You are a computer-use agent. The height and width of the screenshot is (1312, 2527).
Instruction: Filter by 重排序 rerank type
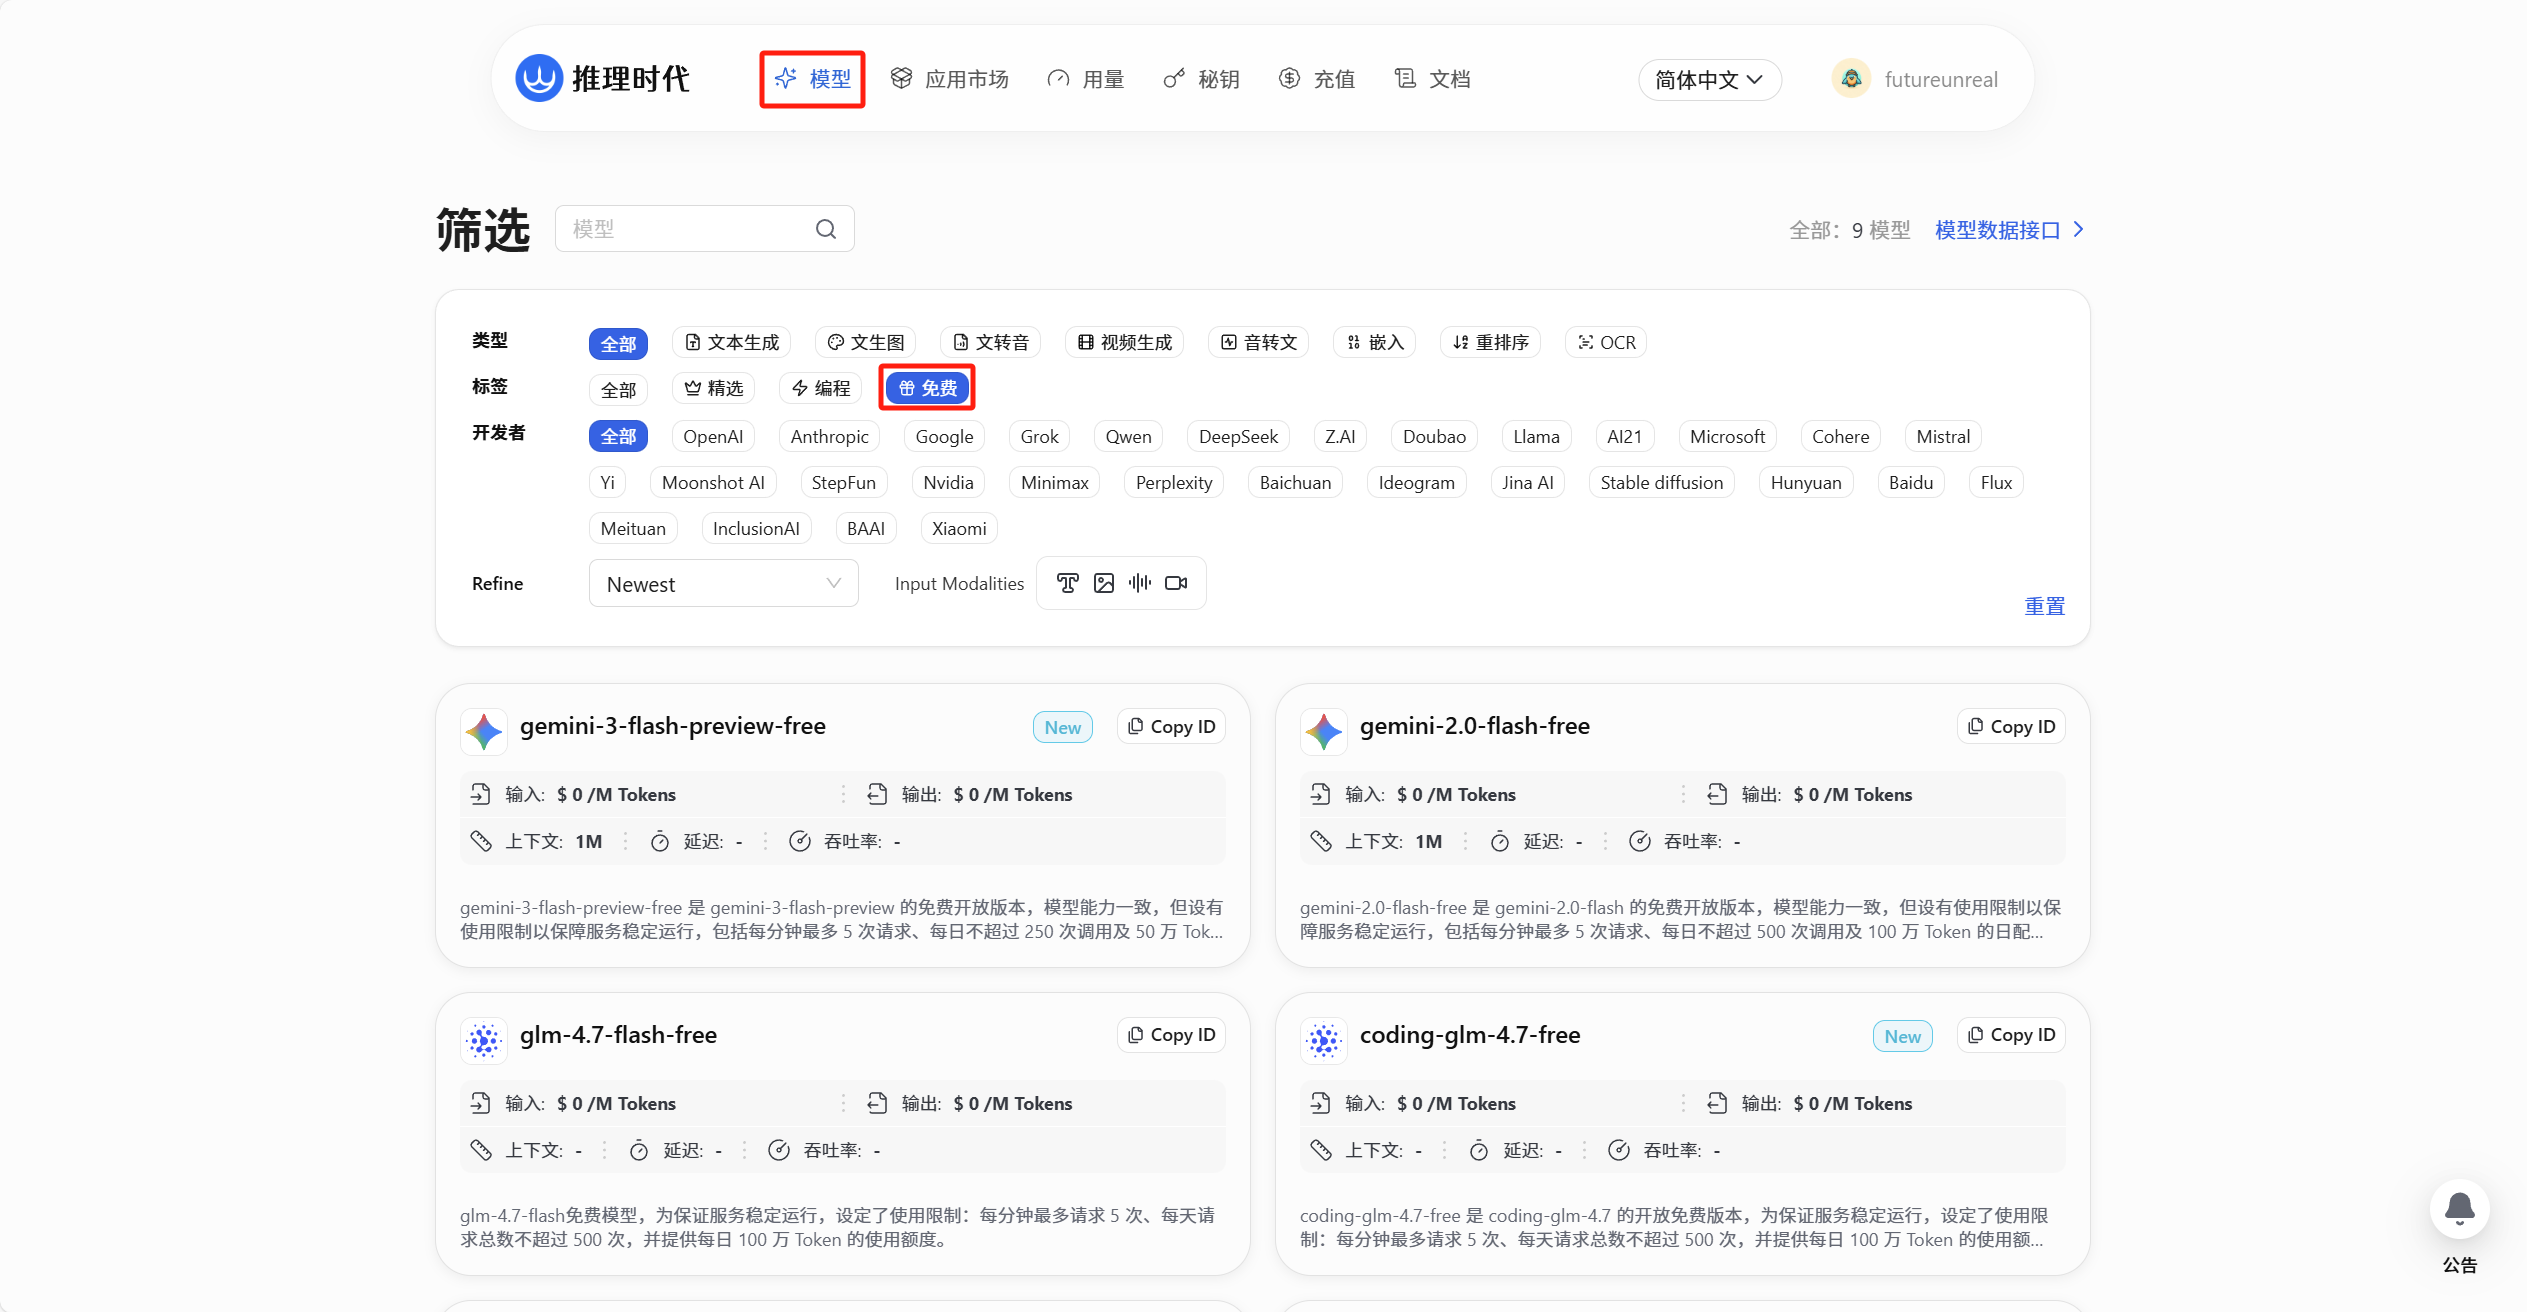click(x=1491, y=343)
